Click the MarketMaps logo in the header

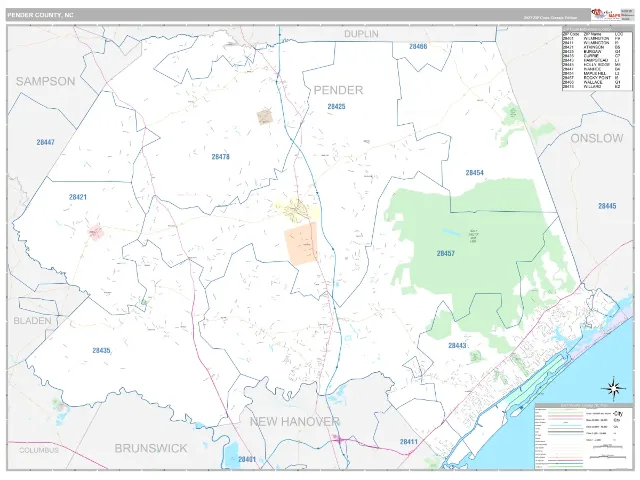click(606, 14)
